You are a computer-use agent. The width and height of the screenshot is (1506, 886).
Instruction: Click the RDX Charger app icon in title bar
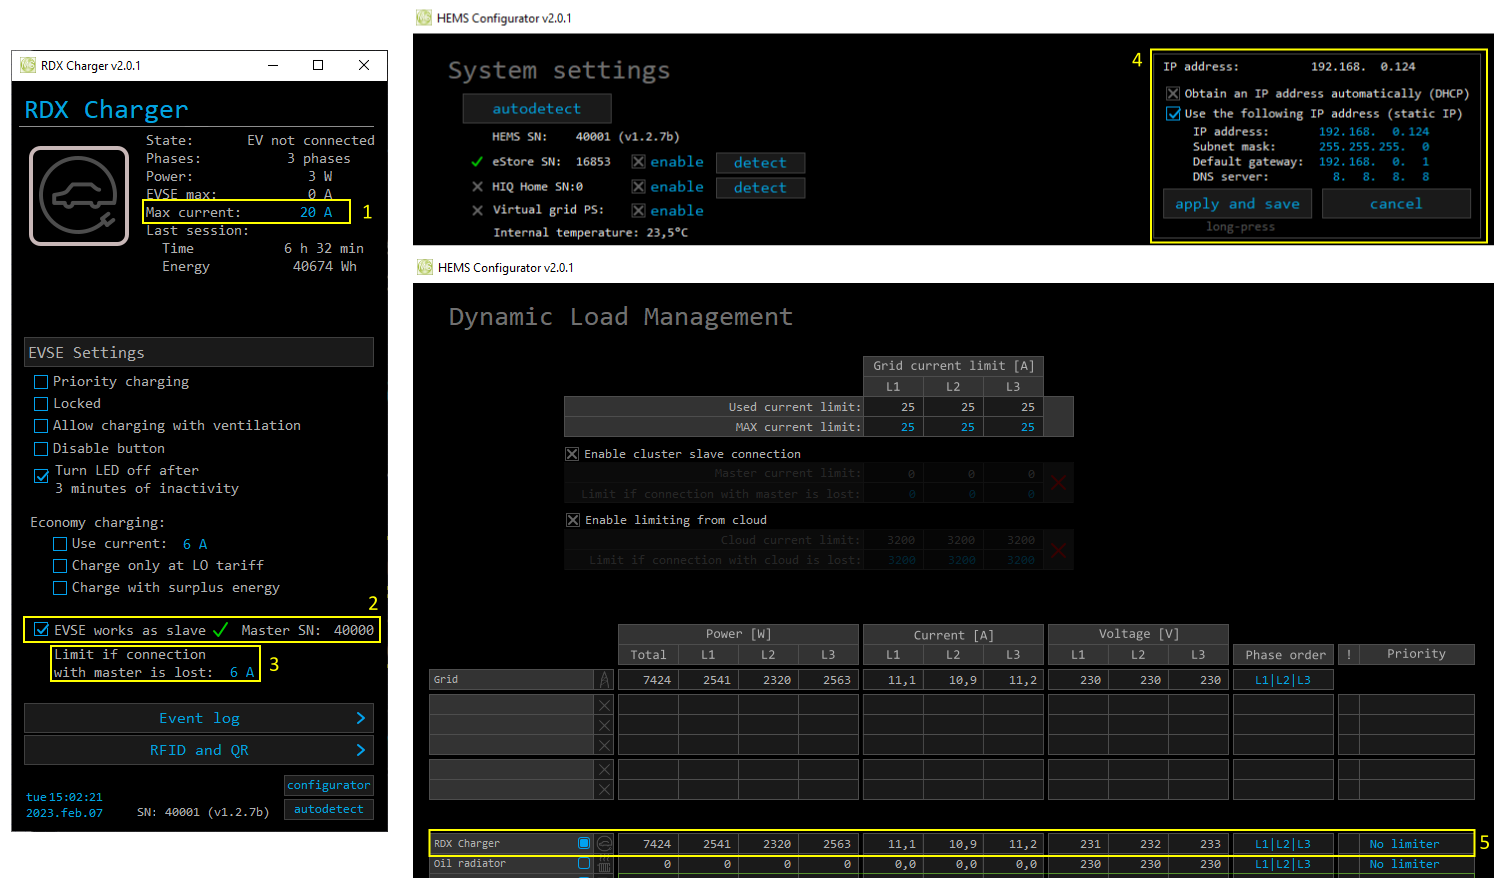[x=27, y=66]
